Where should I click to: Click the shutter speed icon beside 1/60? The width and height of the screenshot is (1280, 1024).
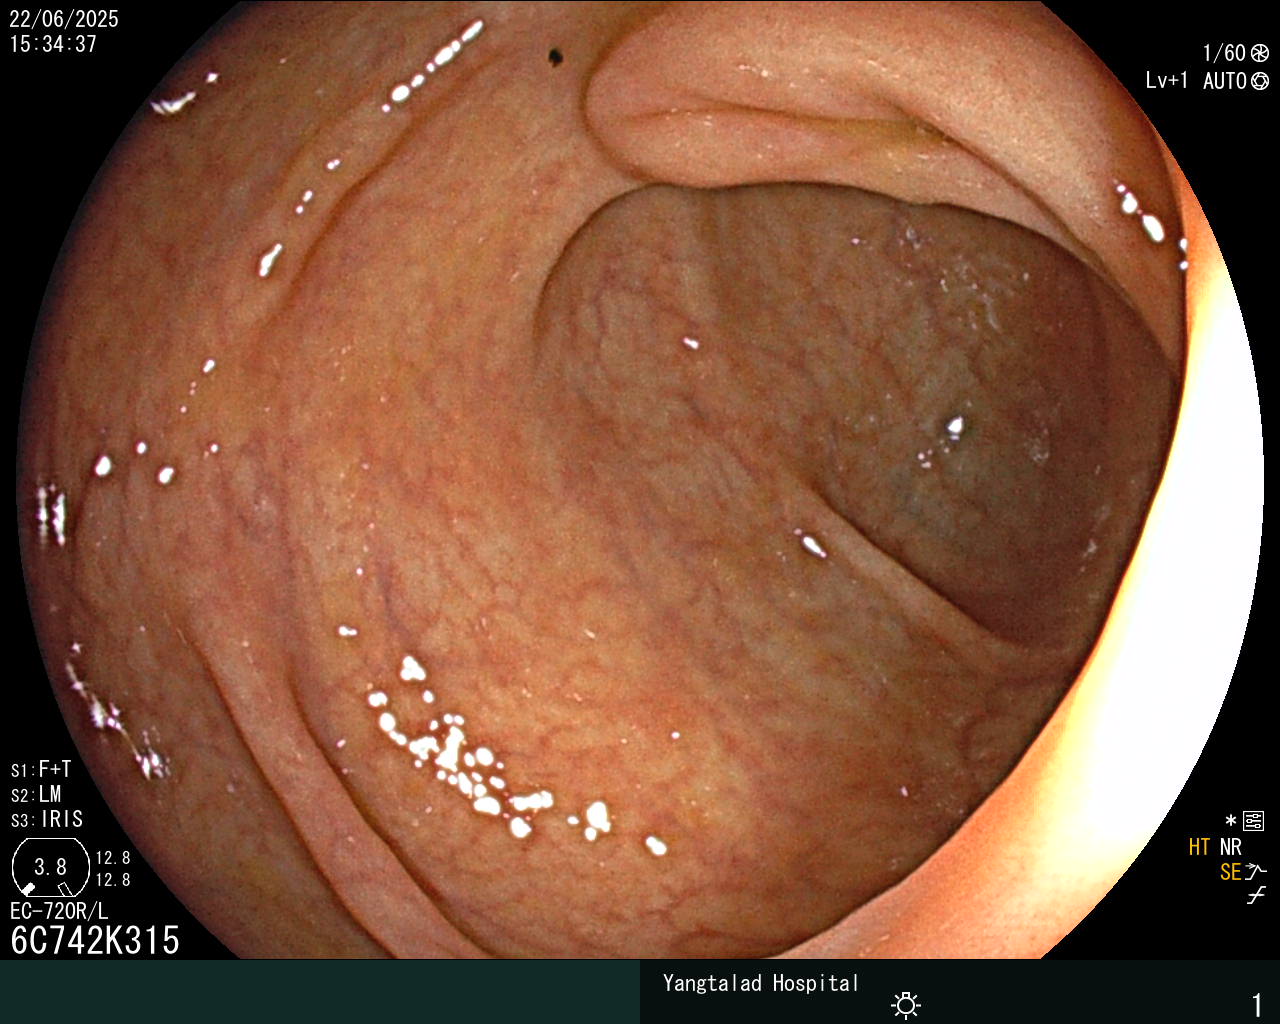(1260, 53)
